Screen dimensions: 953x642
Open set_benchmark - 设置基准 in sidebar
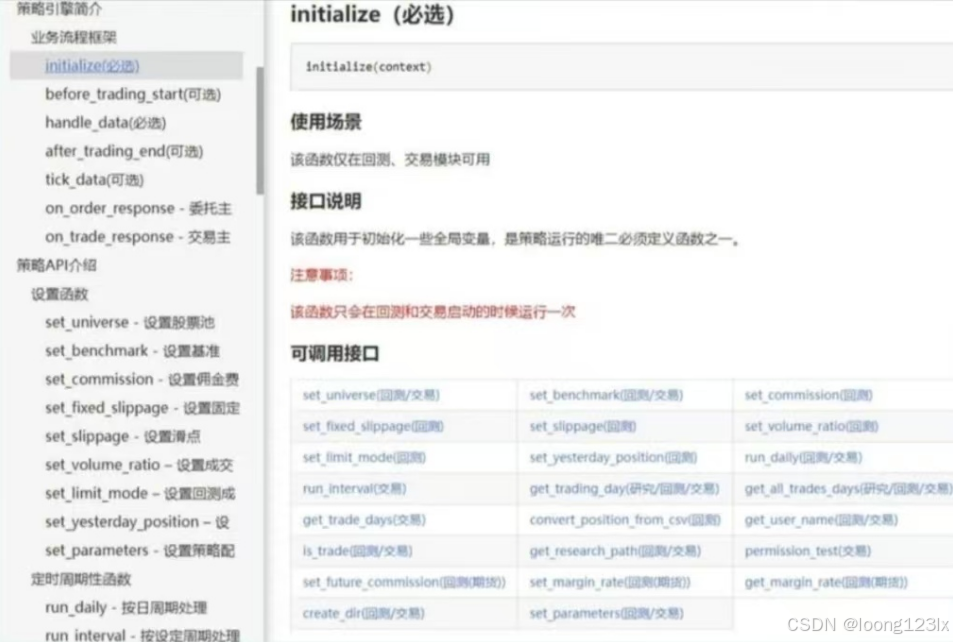pyautogui.click(x=132, y=351)
